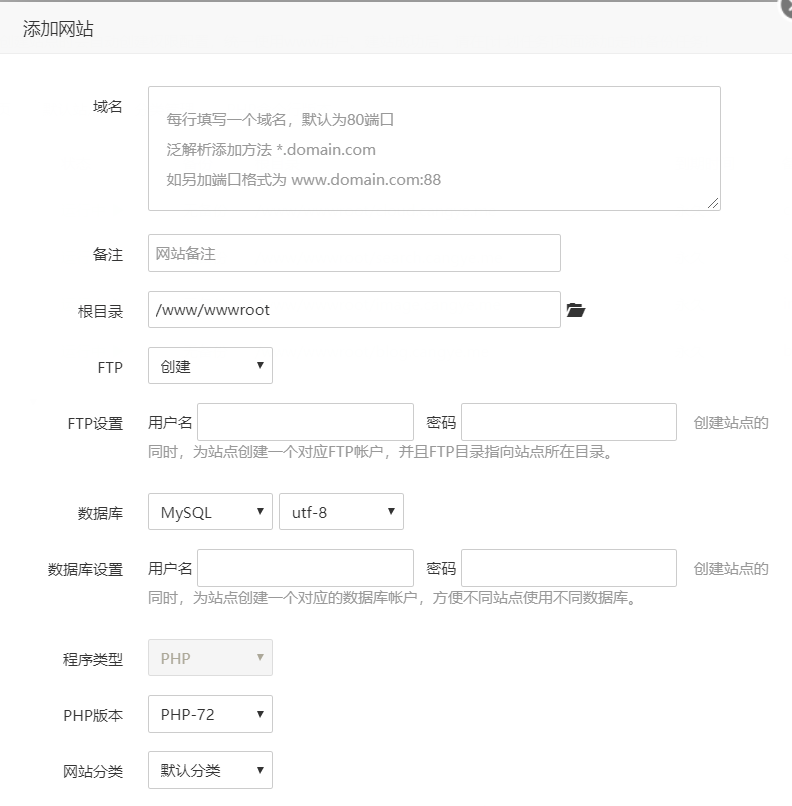Click the domain textarea resize handle
The width and height of the screenshot is (792, 806).
[713, 204]
